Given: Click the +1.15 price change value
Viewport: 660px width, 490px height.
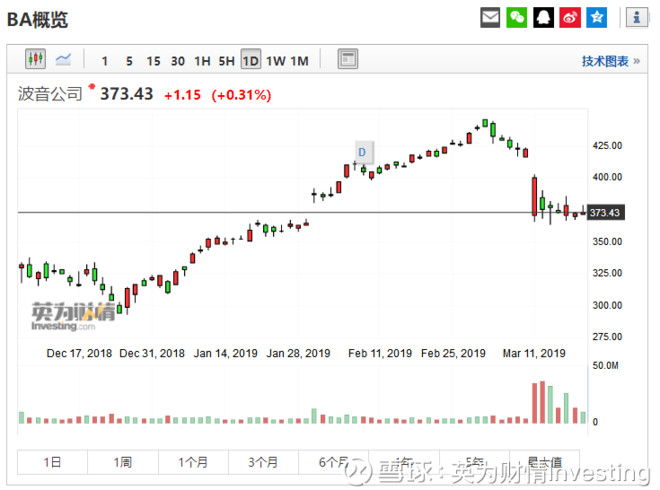Looking at the screenshot, I should pyautogui.click(x=183, y=95).
